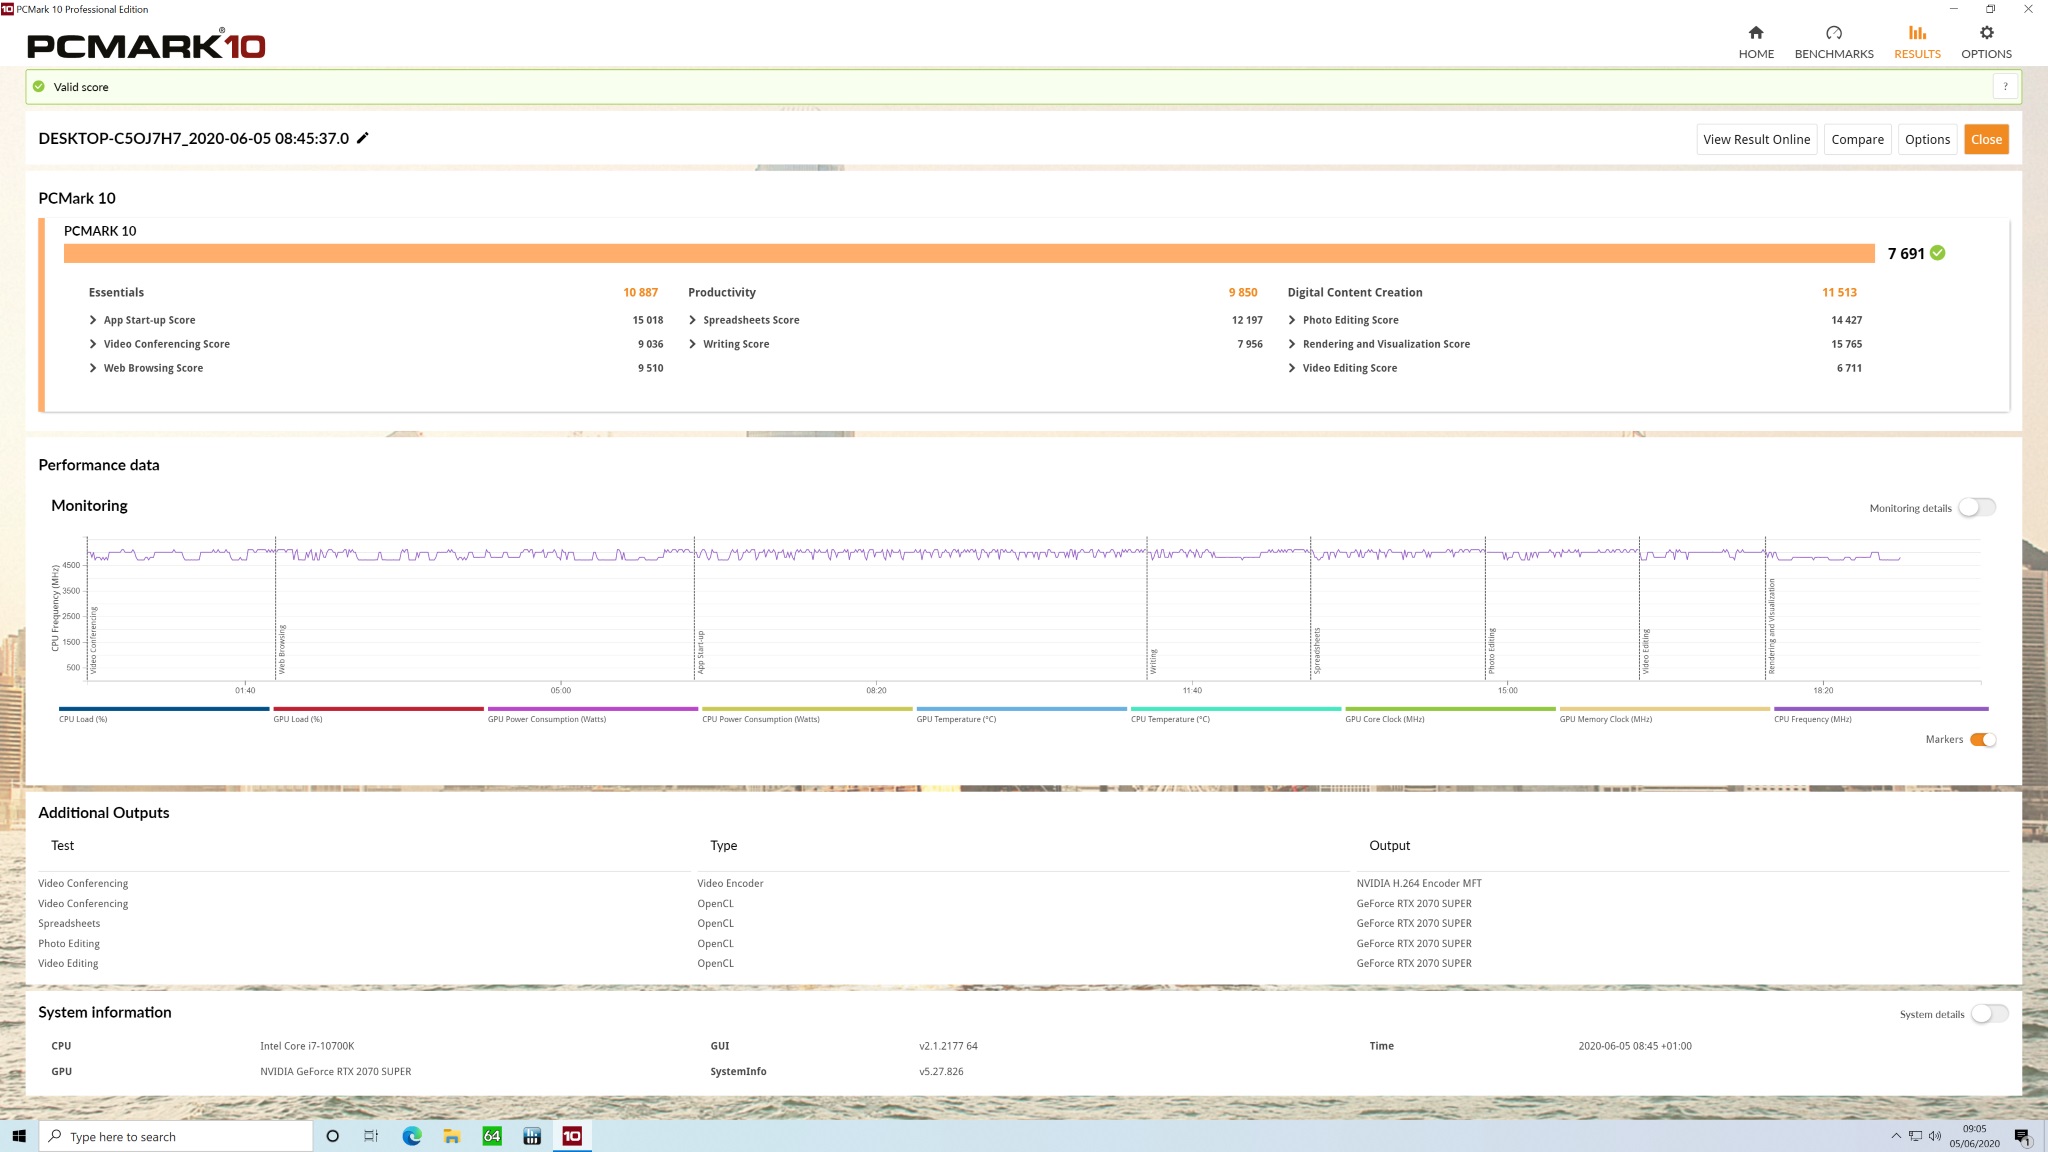Turn off the Markers toggle
The width and height of the screenshot is (2048, 1152).
[x=1982, y=740]
